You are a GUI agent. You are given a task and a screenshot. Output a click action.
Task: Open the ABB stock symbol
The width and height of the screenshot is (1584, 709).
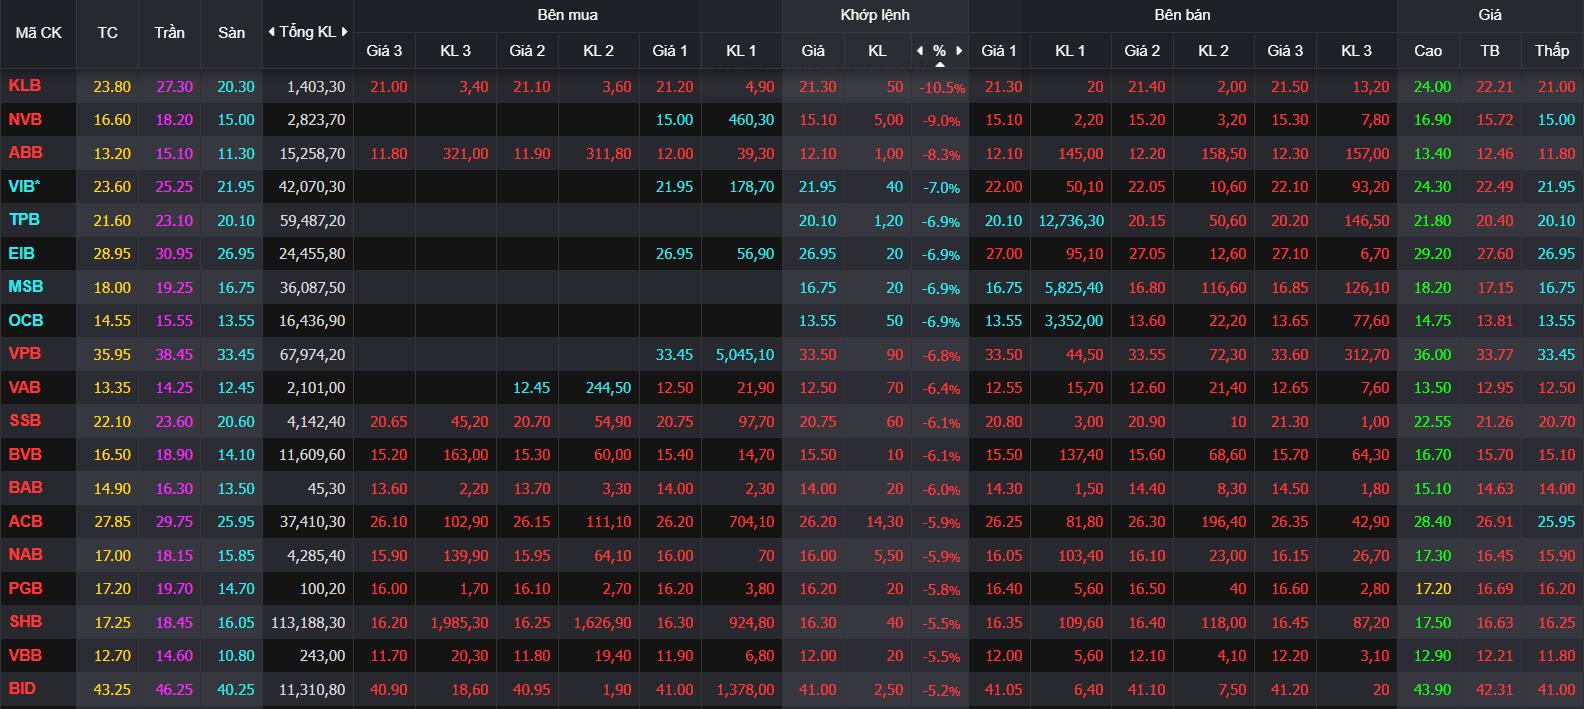25,153
